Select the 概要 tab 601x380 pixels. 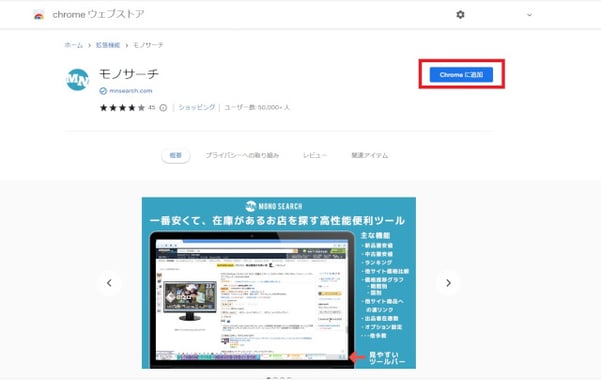(x=176, y=155)
